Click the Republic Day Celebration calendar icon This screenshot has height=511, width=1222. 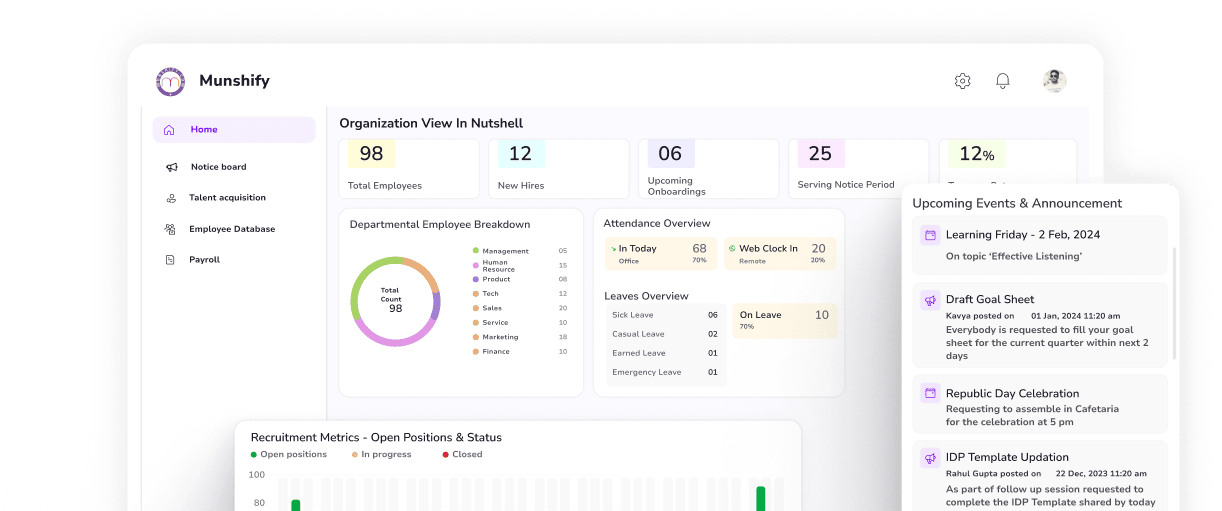coord(930,393)
